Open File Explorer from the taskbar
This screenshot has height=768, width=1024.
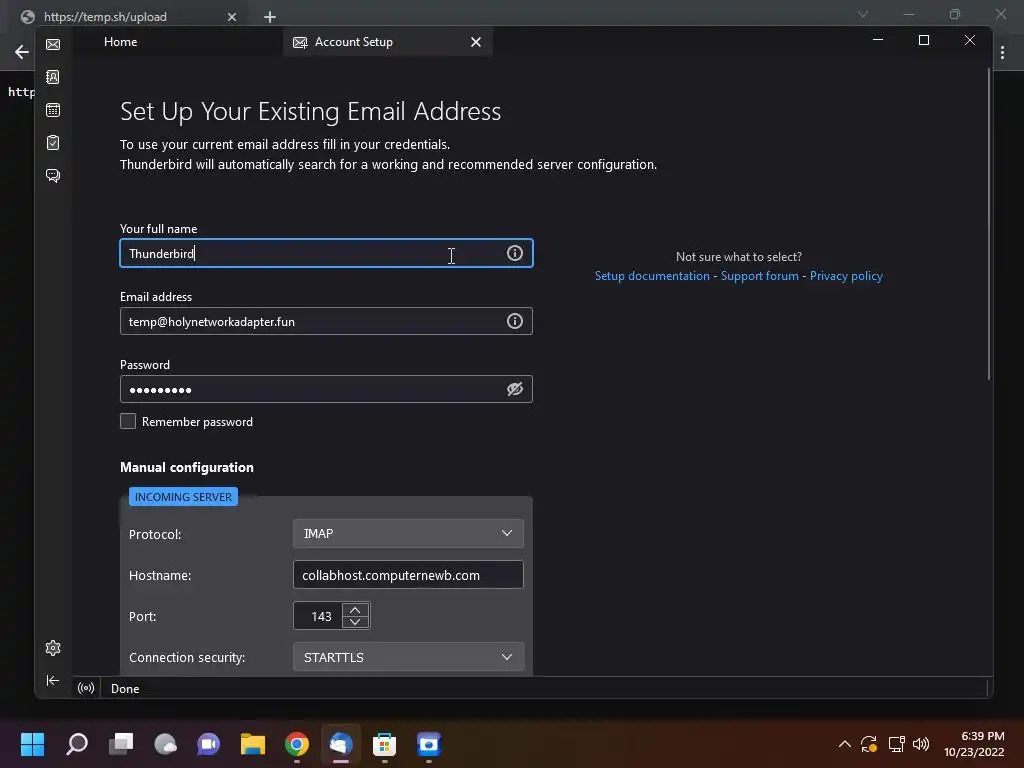pos(253,744)
